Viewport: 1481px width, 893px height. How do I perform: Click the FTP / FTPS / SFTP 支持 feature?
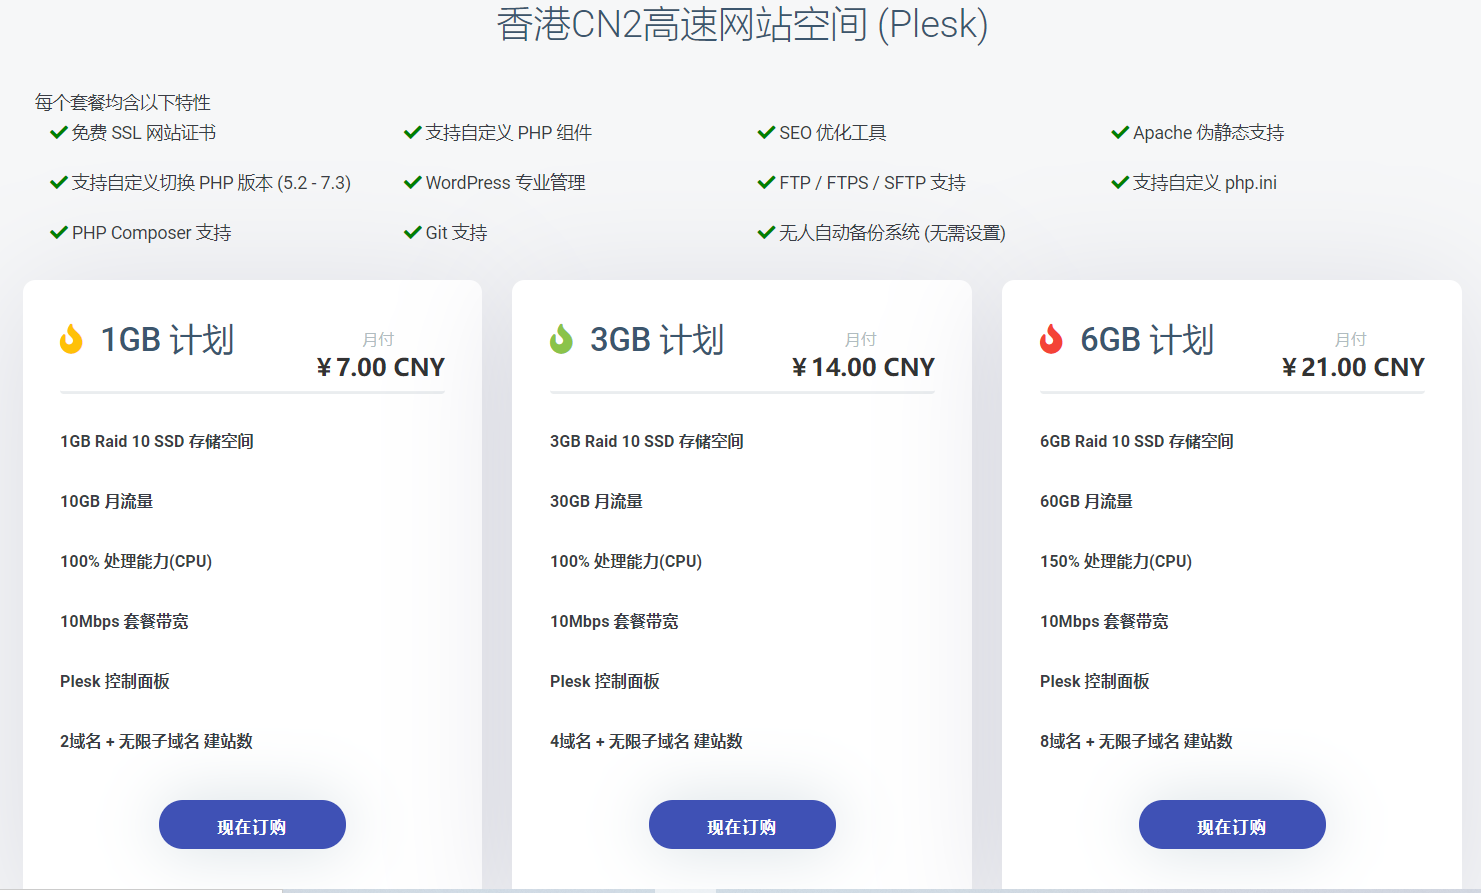coord(872,182)
